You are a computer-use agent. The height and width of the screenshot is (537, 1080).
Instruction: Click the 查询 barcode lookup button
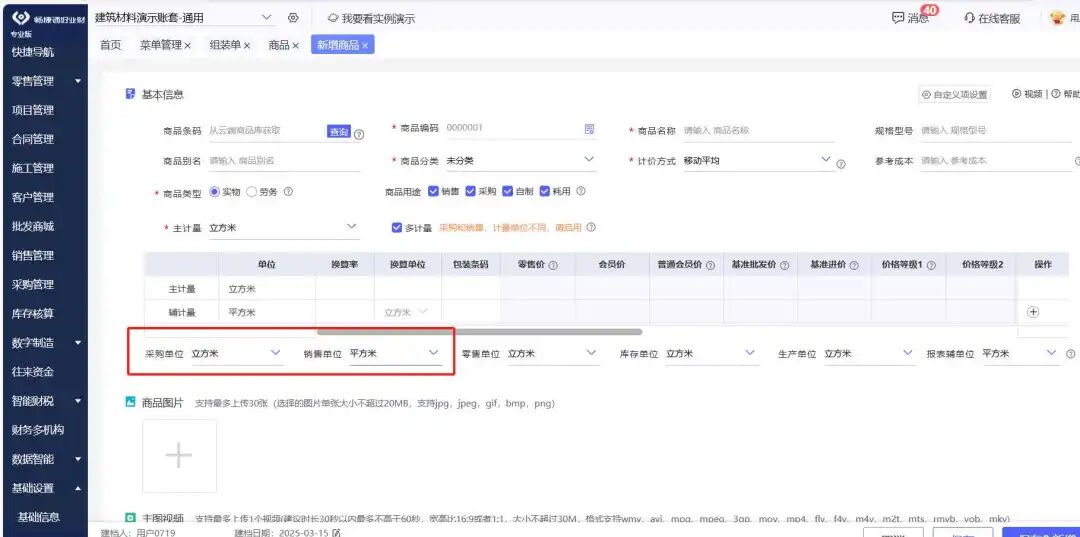click(x=339, y=131)
